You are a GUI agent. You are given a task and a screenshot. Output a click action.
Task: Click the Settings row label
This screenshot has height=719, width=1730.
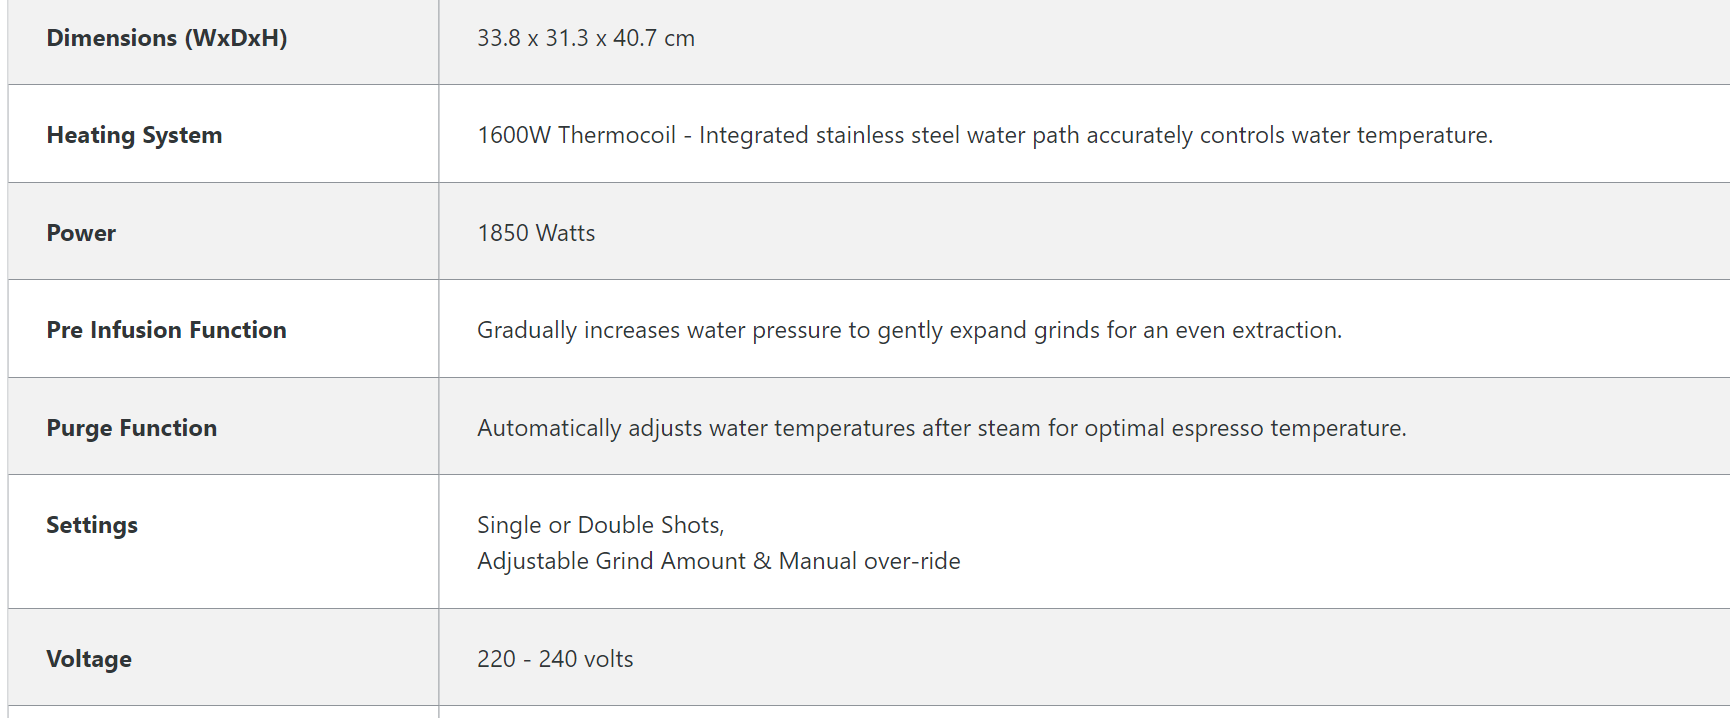(92, 525)
